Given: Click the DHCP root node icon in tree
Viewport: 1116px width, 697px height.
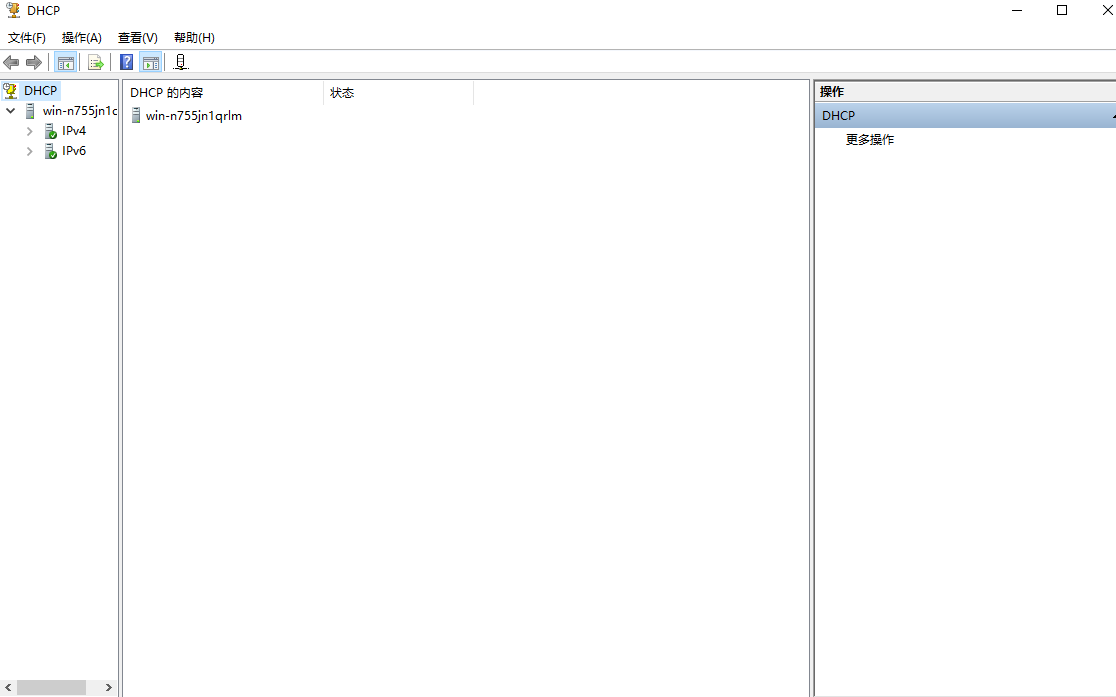Looking at the screenshot, I should click(10, 90).
